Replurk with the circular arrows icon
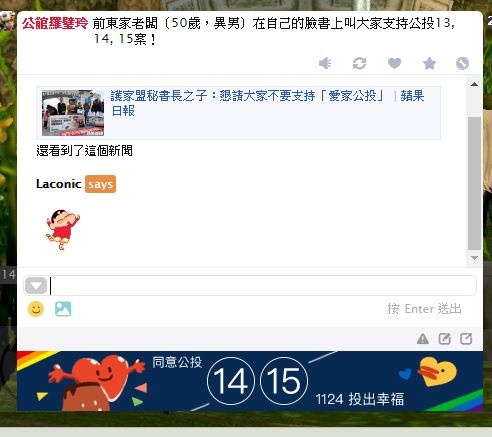The height and width of the screenshot is (437, 492). click(359, 63)
